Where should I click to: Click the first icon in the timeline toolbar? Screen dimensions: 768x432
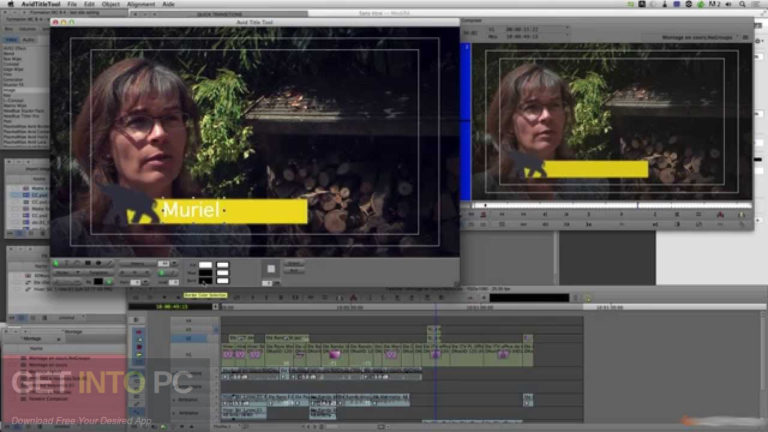click(136, 297)
